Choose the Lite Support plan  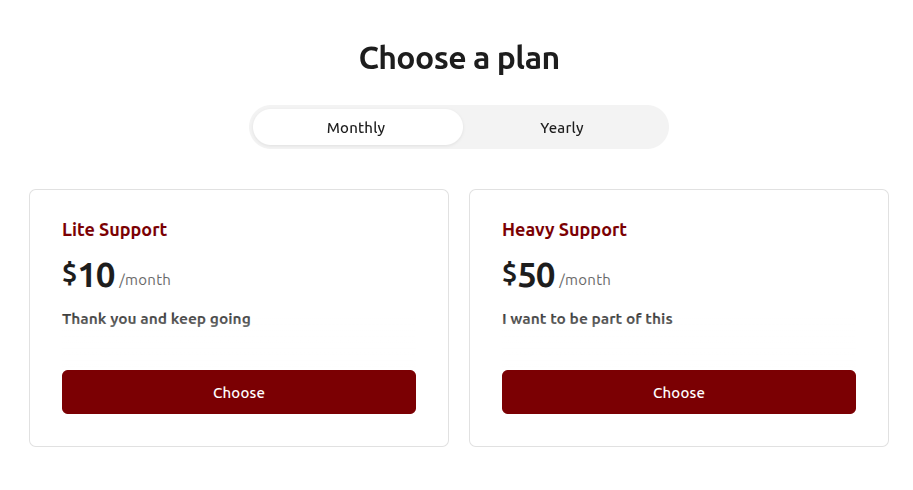tap(239, 392)
